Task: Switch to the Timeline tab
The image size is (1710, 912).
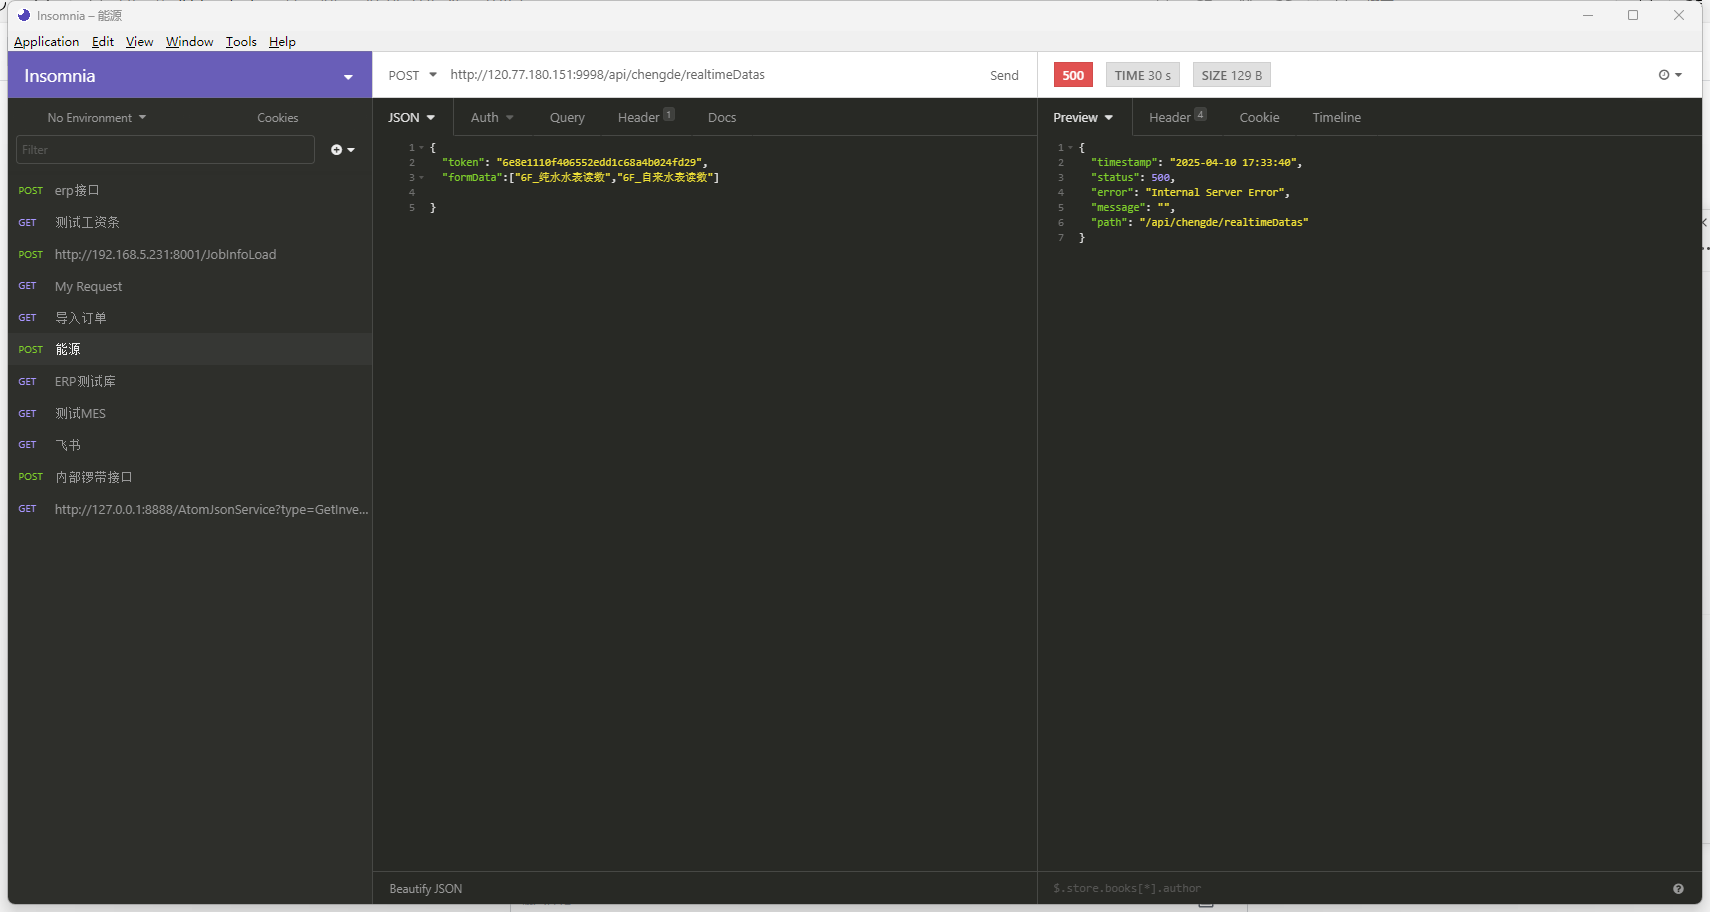Action: tap(1336, 118)
